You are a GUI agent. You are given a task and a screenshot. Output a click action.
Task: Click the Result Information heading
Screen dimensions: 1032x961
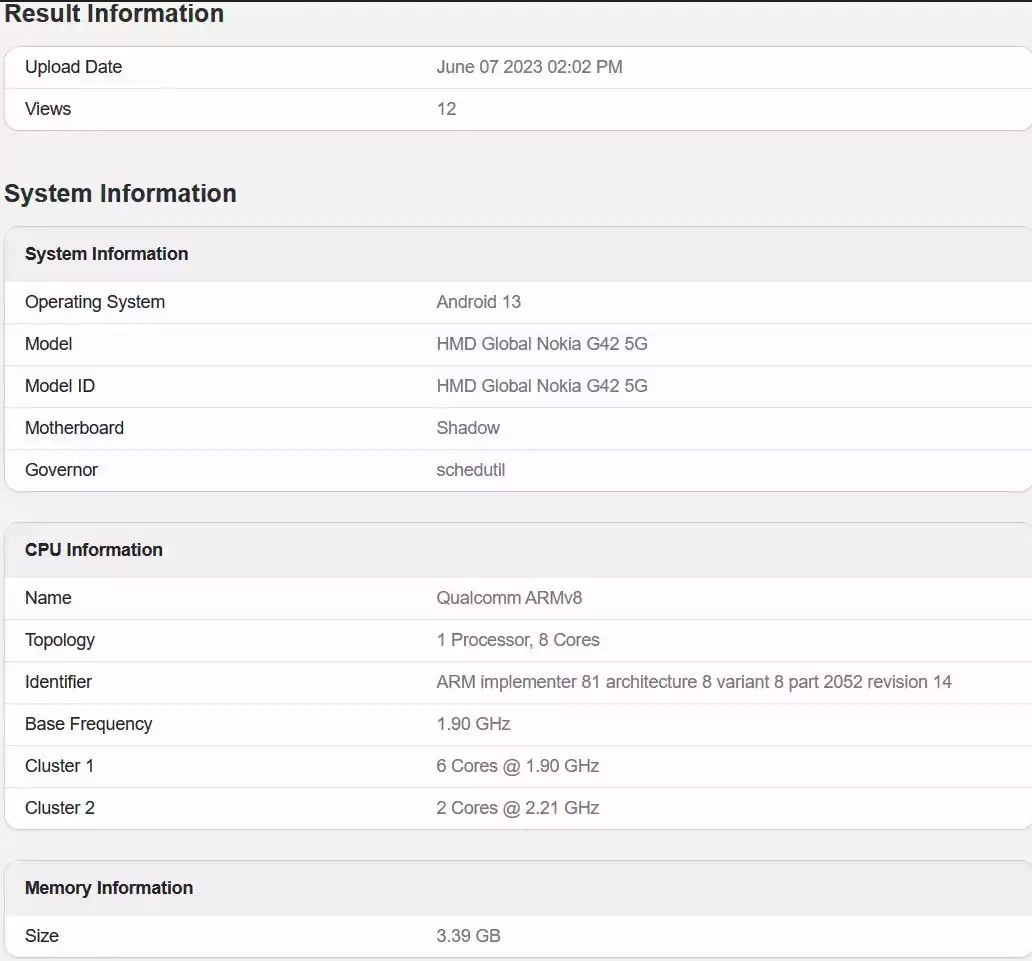click(114, 13)
